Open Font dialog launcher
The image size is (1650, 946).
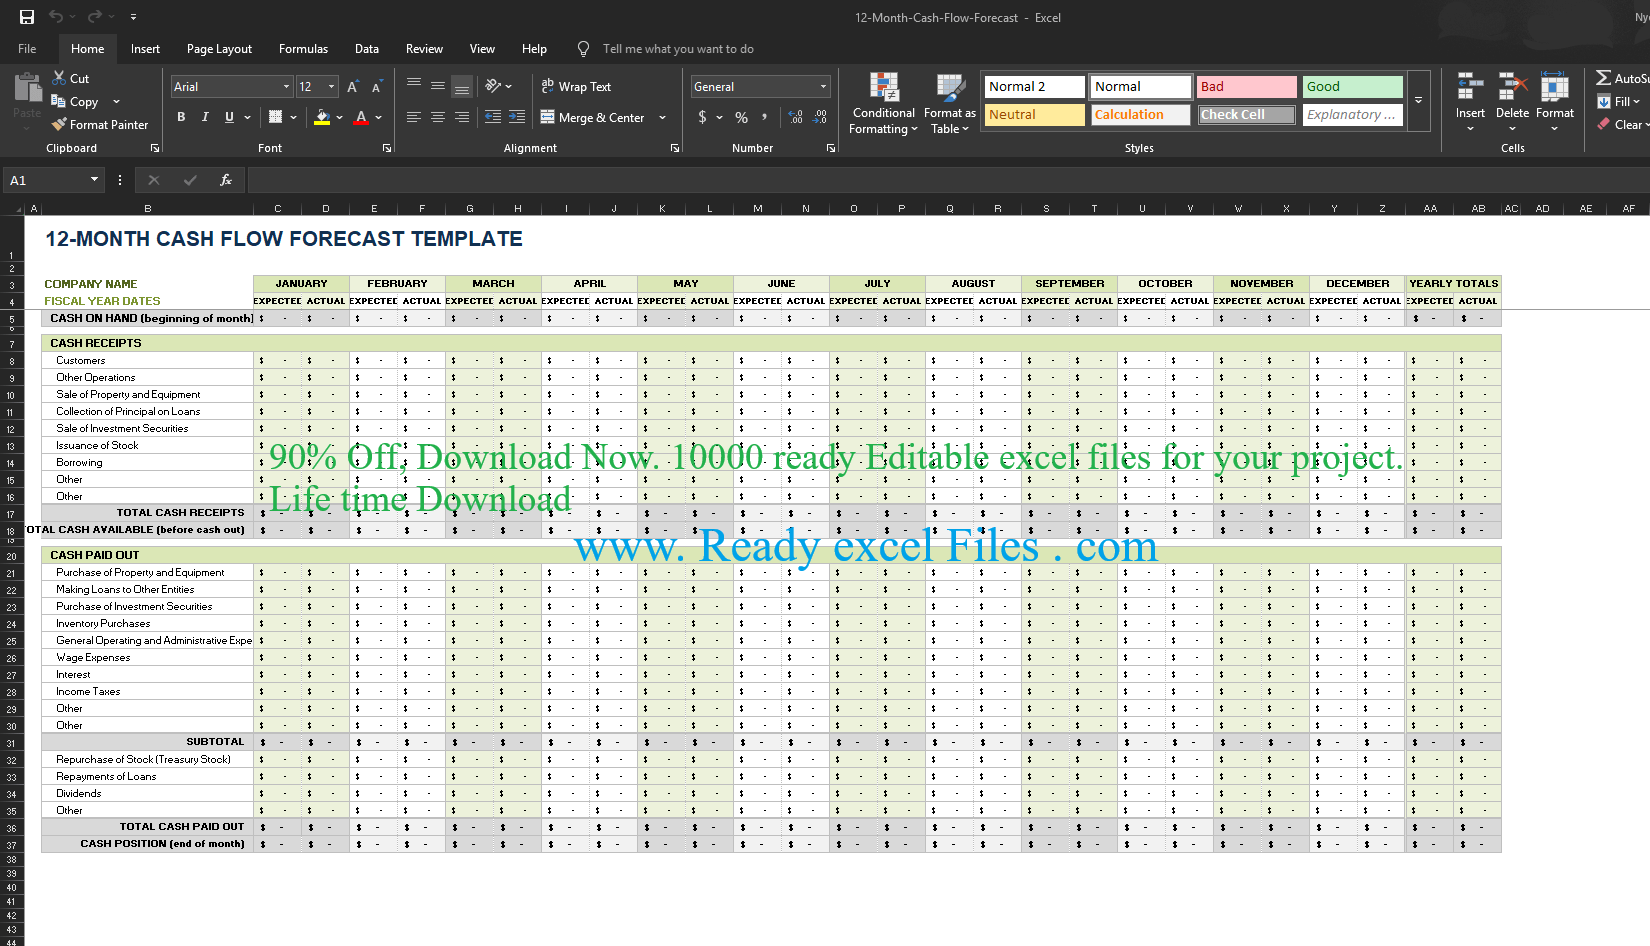(387, 148)
